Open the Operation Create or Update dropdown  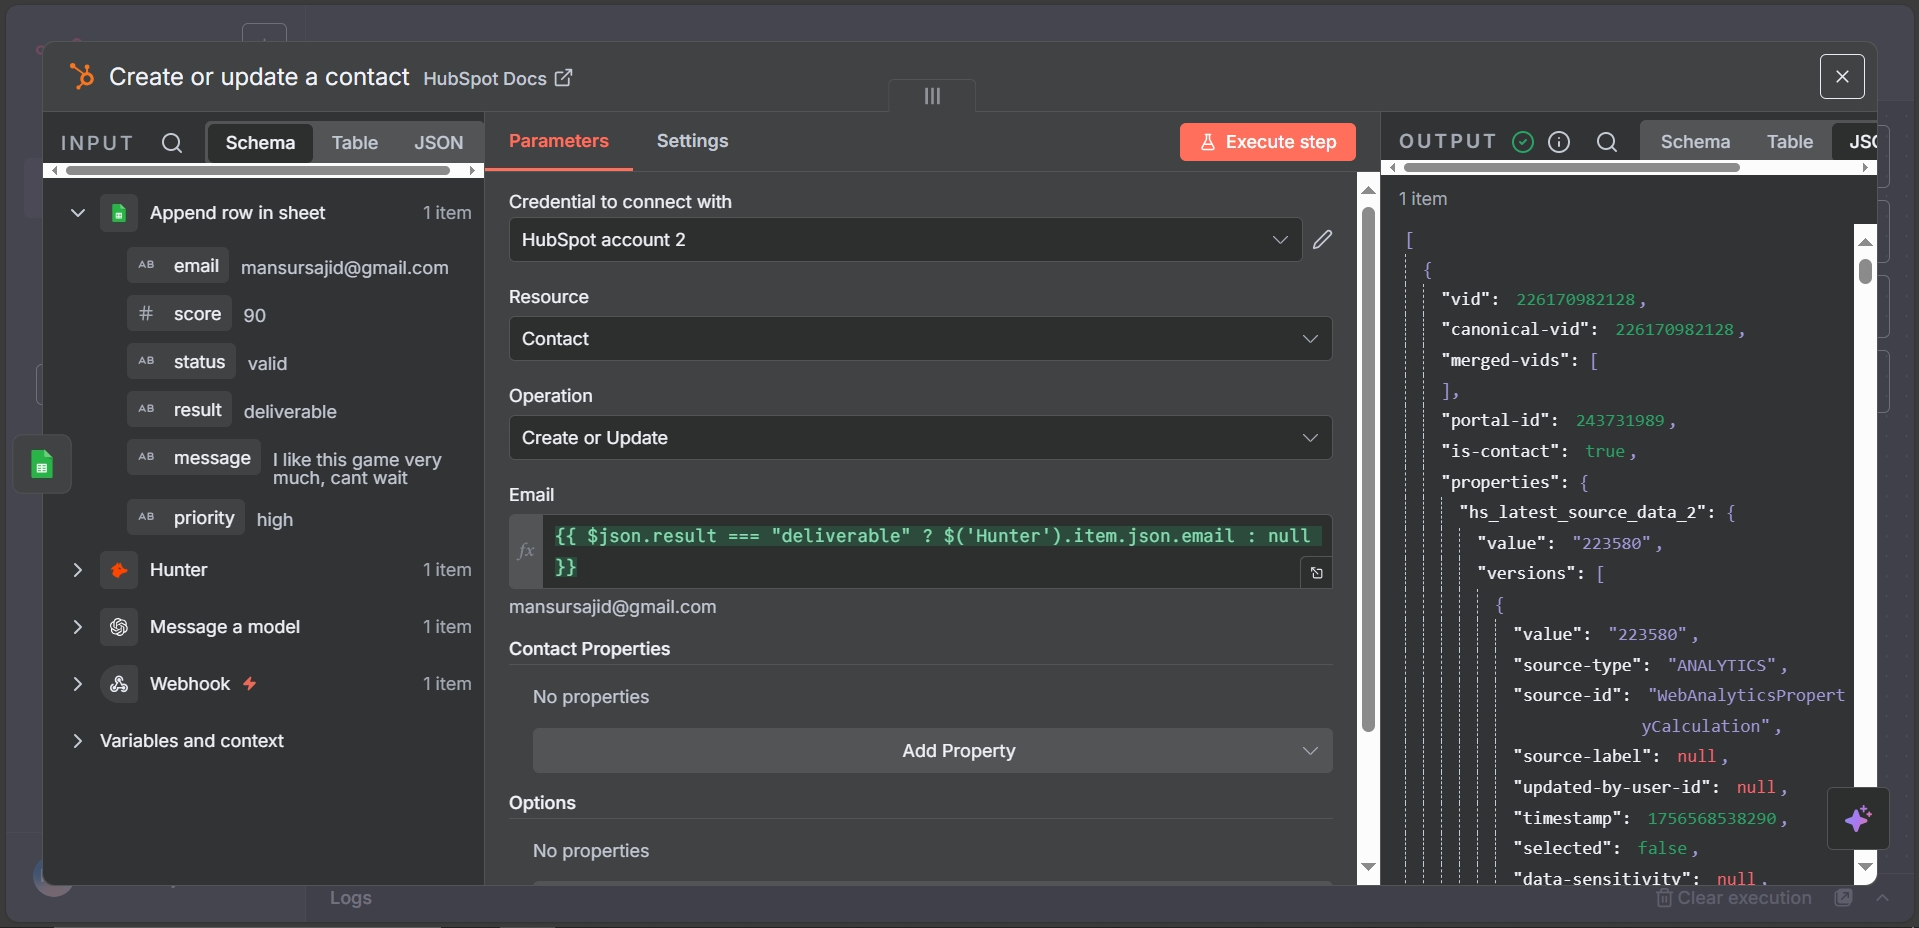[x=920, y=438]
